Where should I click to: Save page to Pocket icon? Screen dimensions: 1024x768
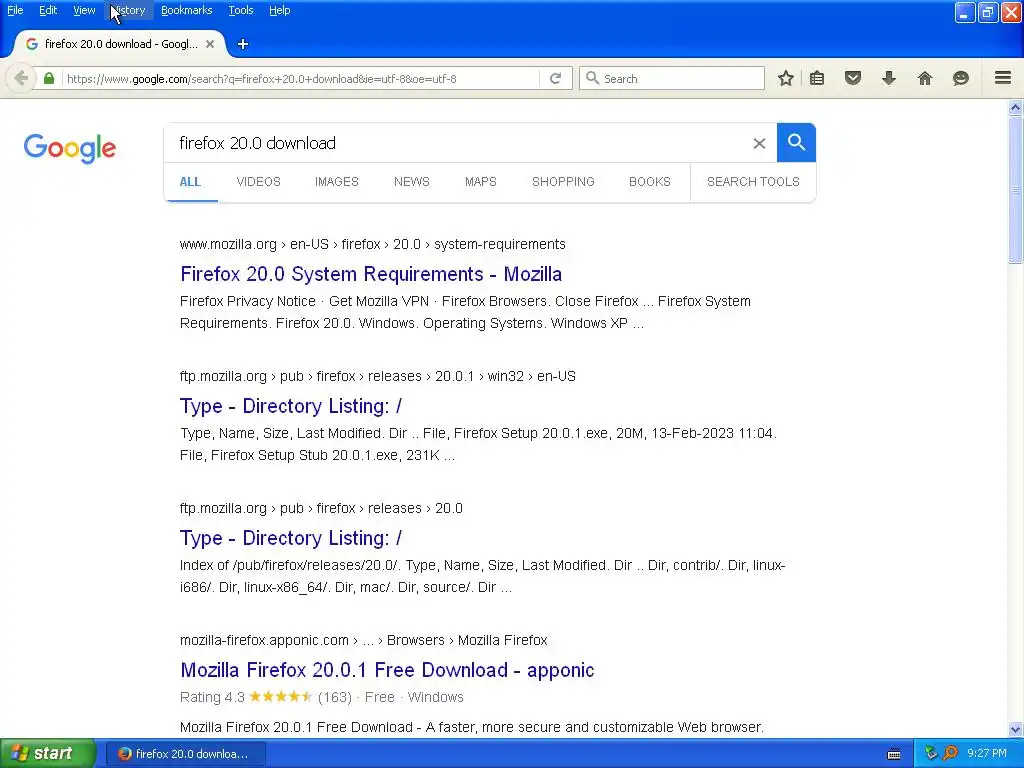click(853, 78)
